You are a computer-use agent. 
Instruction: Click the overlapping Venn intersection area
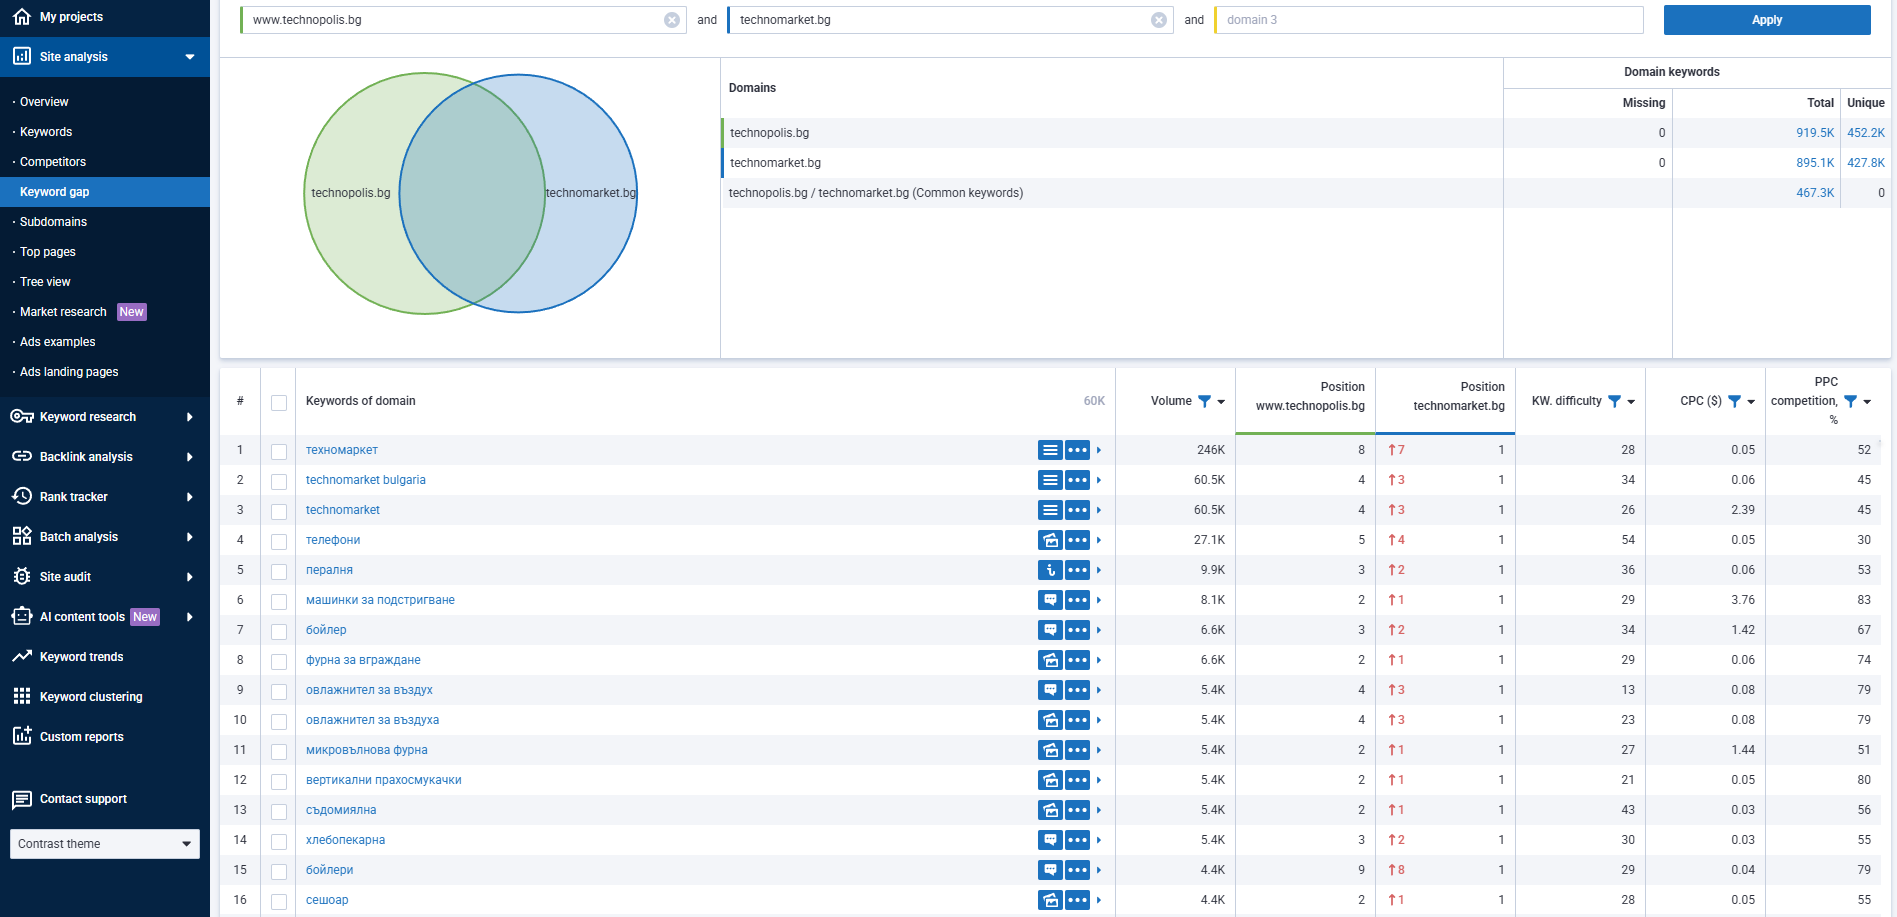point(470,193)
